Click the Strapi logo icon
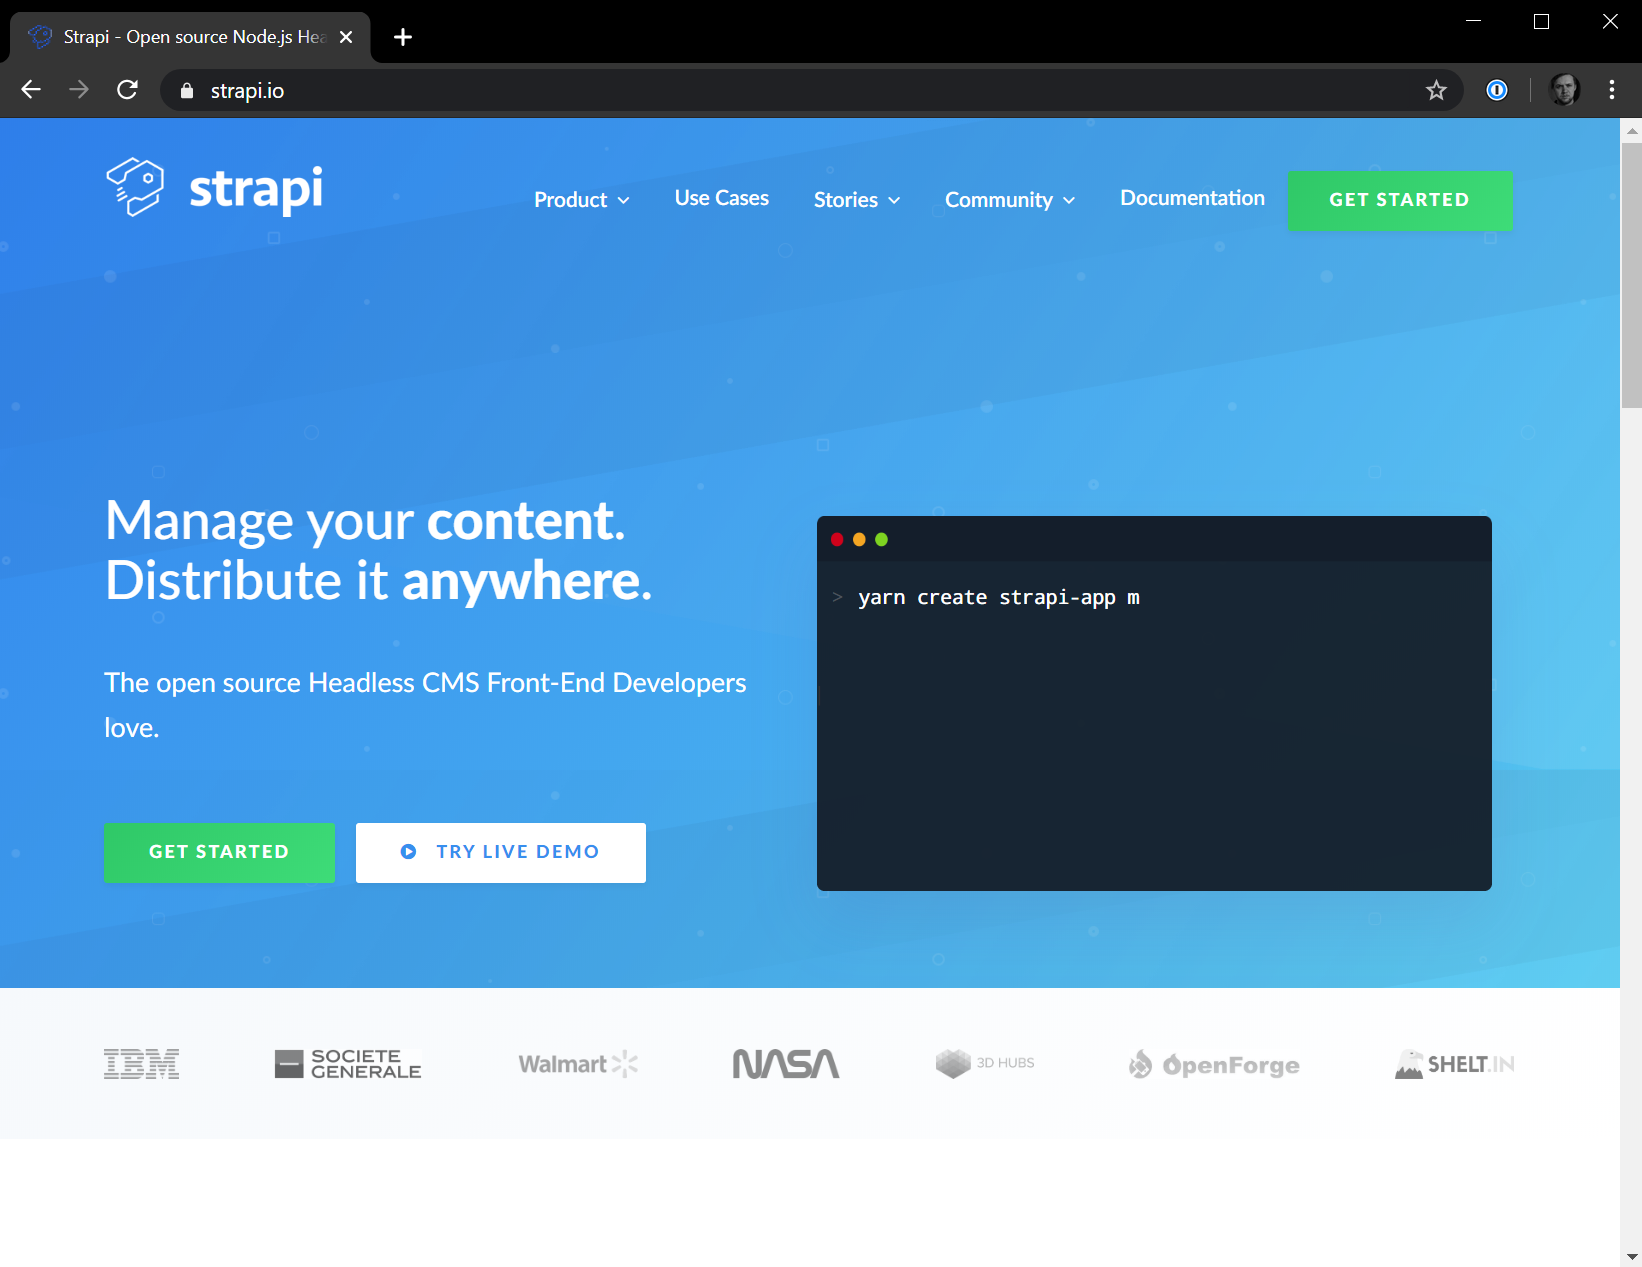The image size is (1642, 1267). [x=135, y=187]
